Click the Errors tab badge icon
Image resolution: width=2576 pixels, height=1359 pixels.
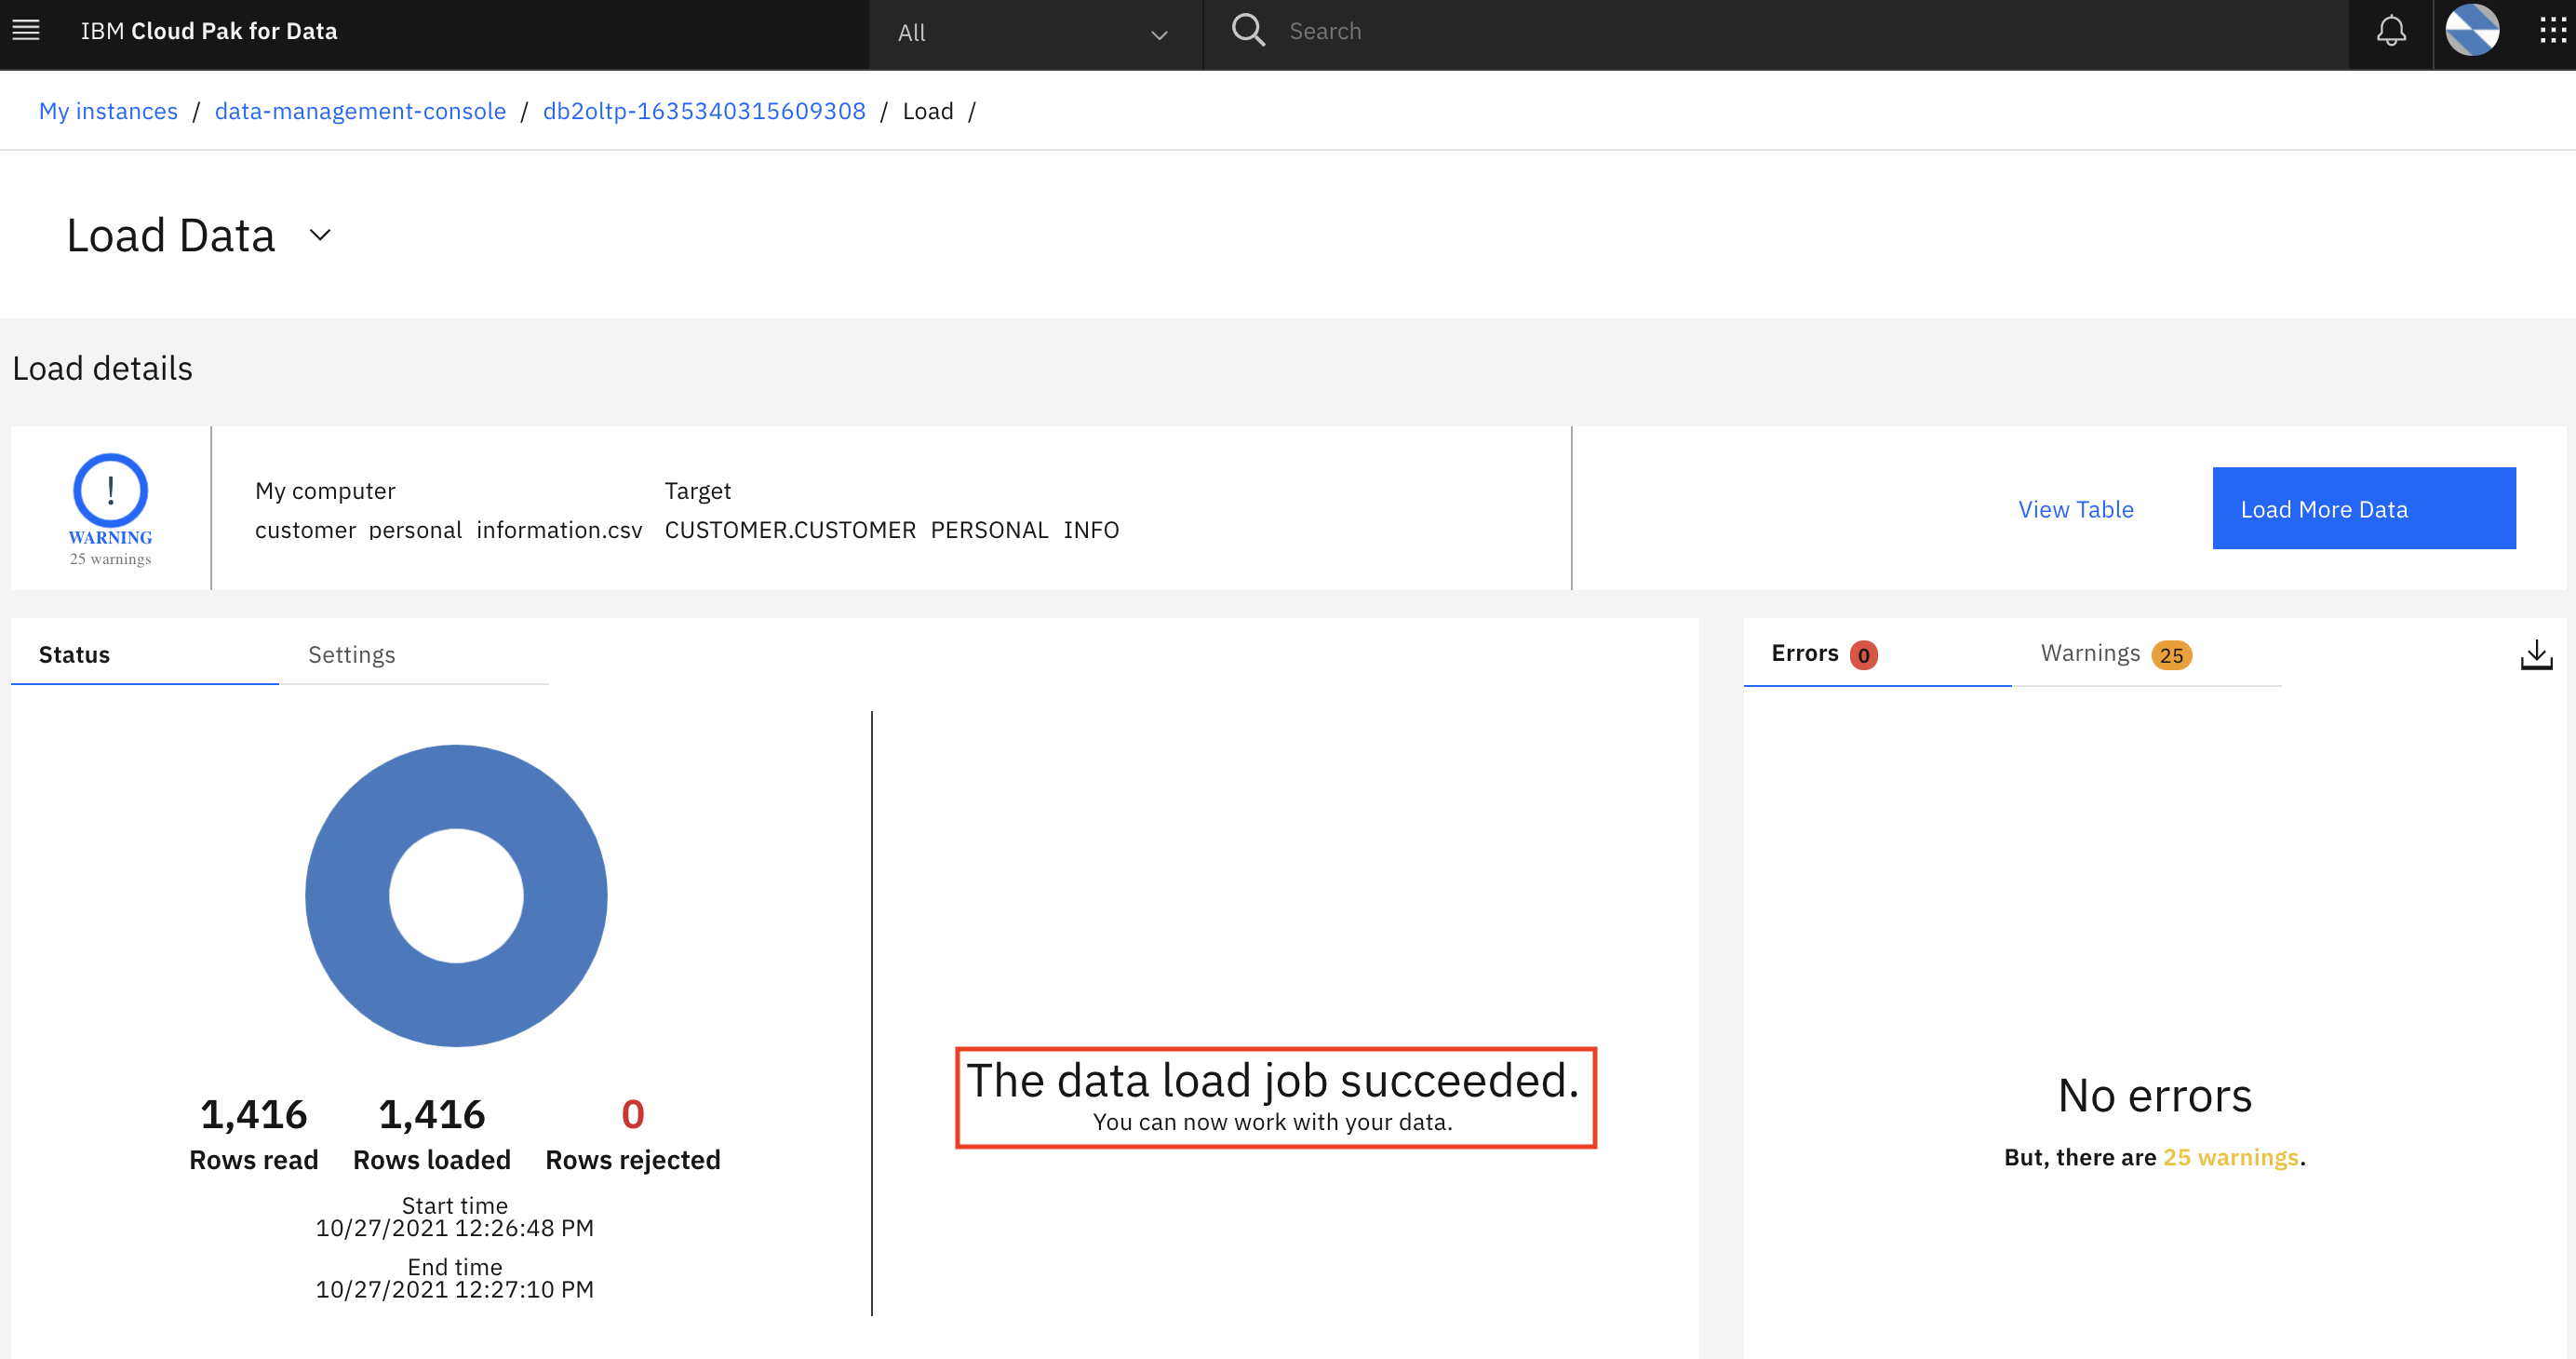[1864, 654]
